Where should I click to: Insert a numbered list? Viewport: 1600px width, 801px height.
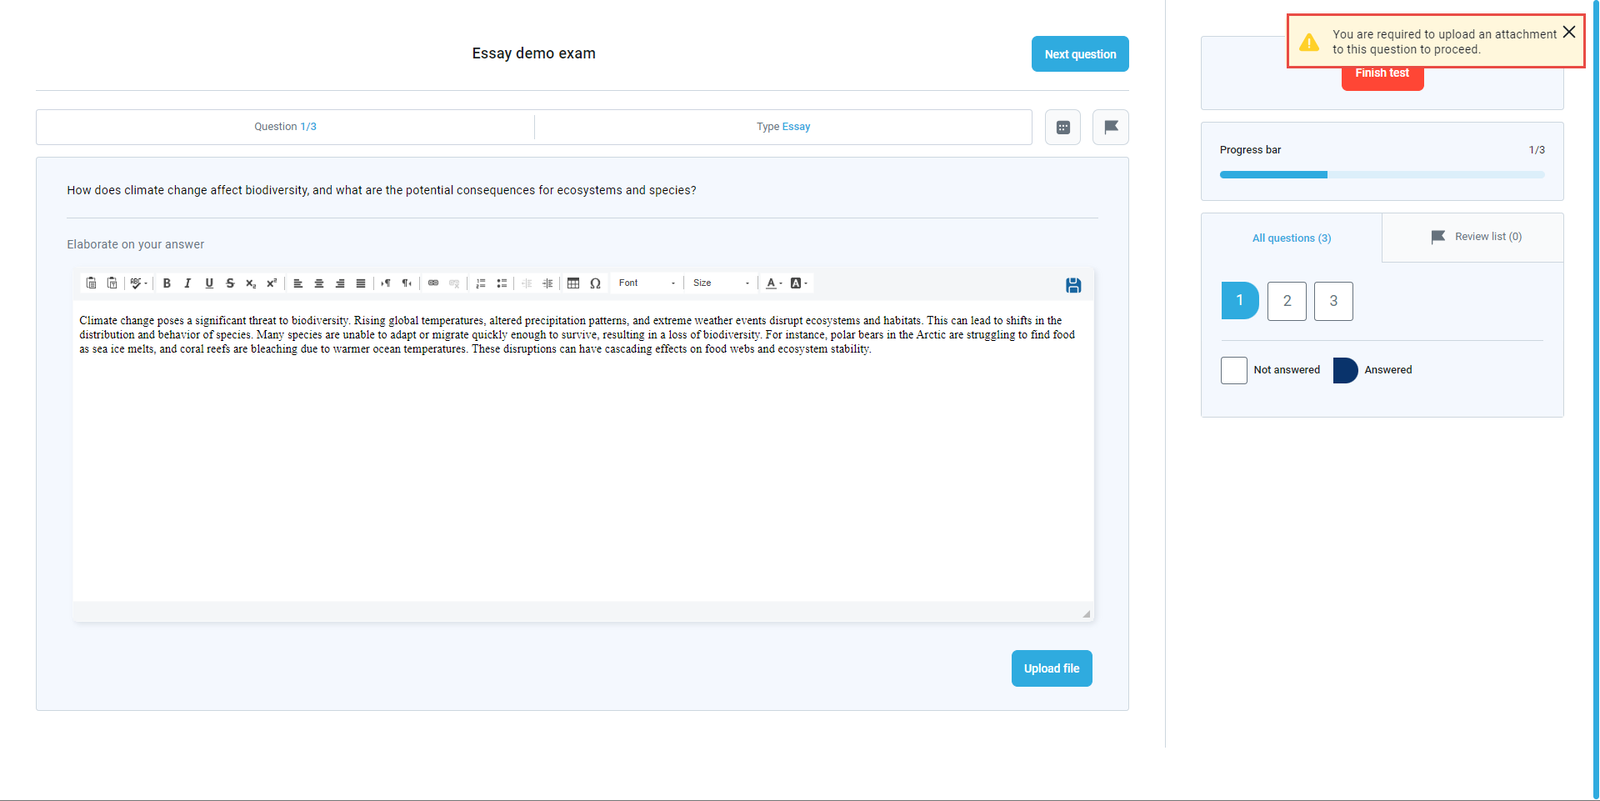pos(481,284)
